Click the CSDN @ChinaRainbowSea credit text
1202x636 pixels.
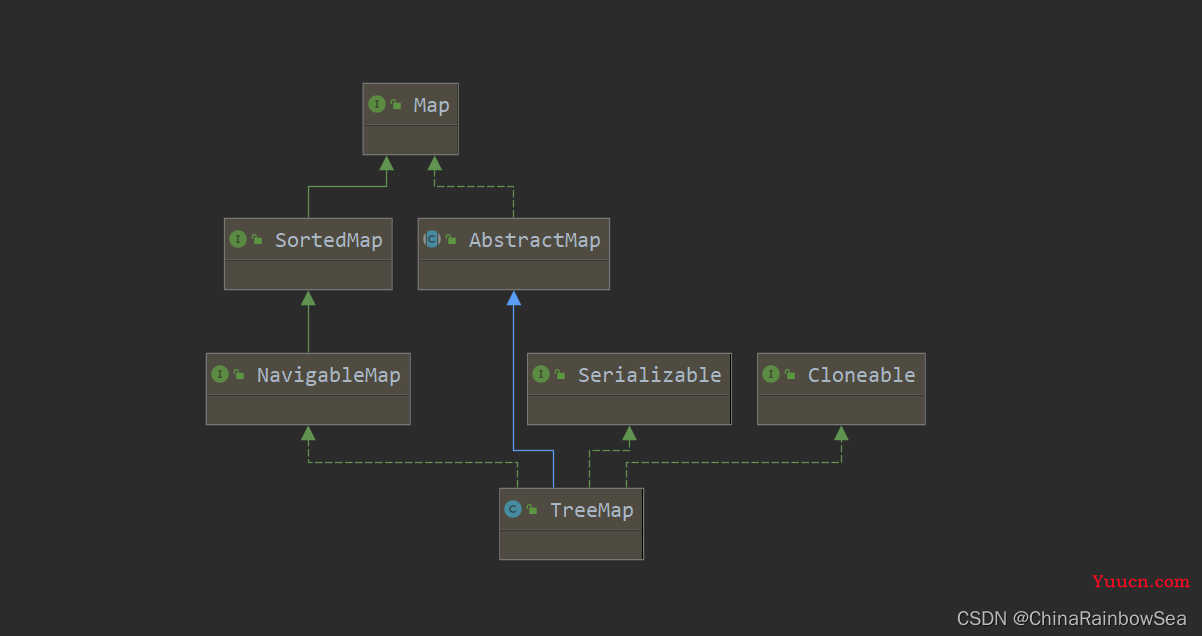pos(1072,619)
